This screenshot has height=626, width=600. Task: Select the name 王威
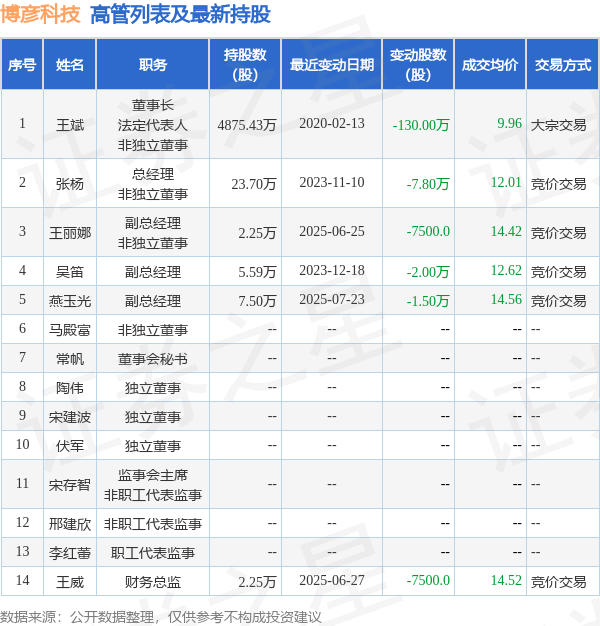click(x=70, y=582)
